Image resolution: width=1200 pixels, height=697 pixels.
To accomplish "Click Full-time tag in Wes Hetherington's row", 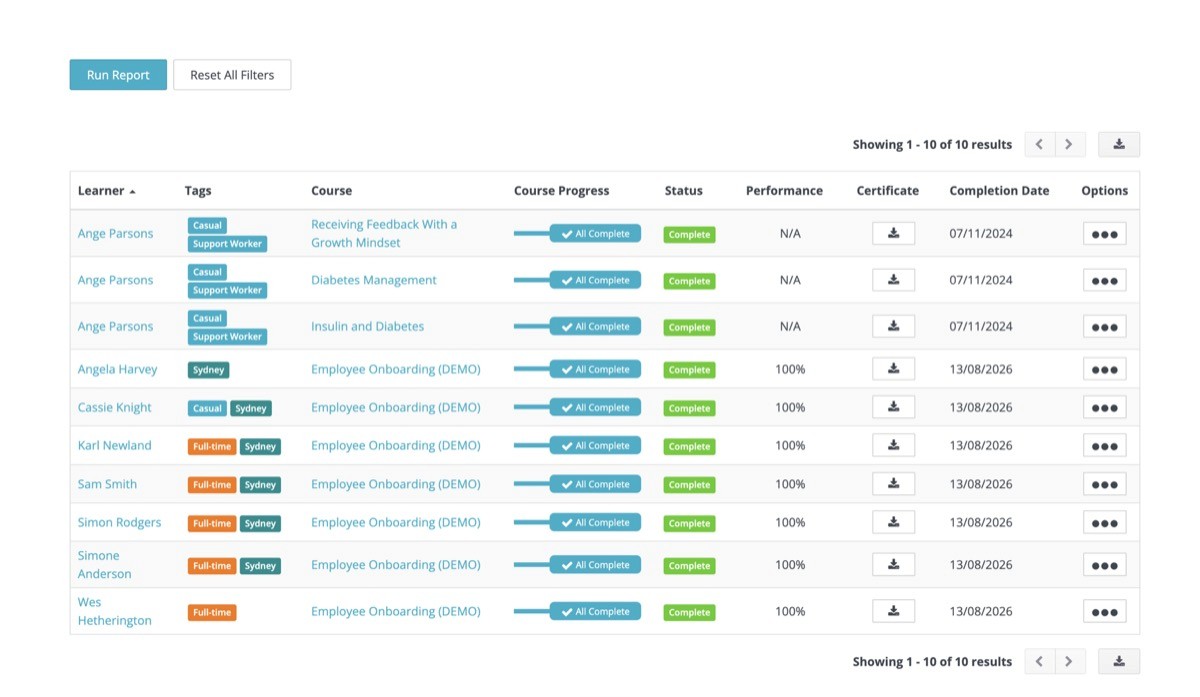I will (212, 612).
